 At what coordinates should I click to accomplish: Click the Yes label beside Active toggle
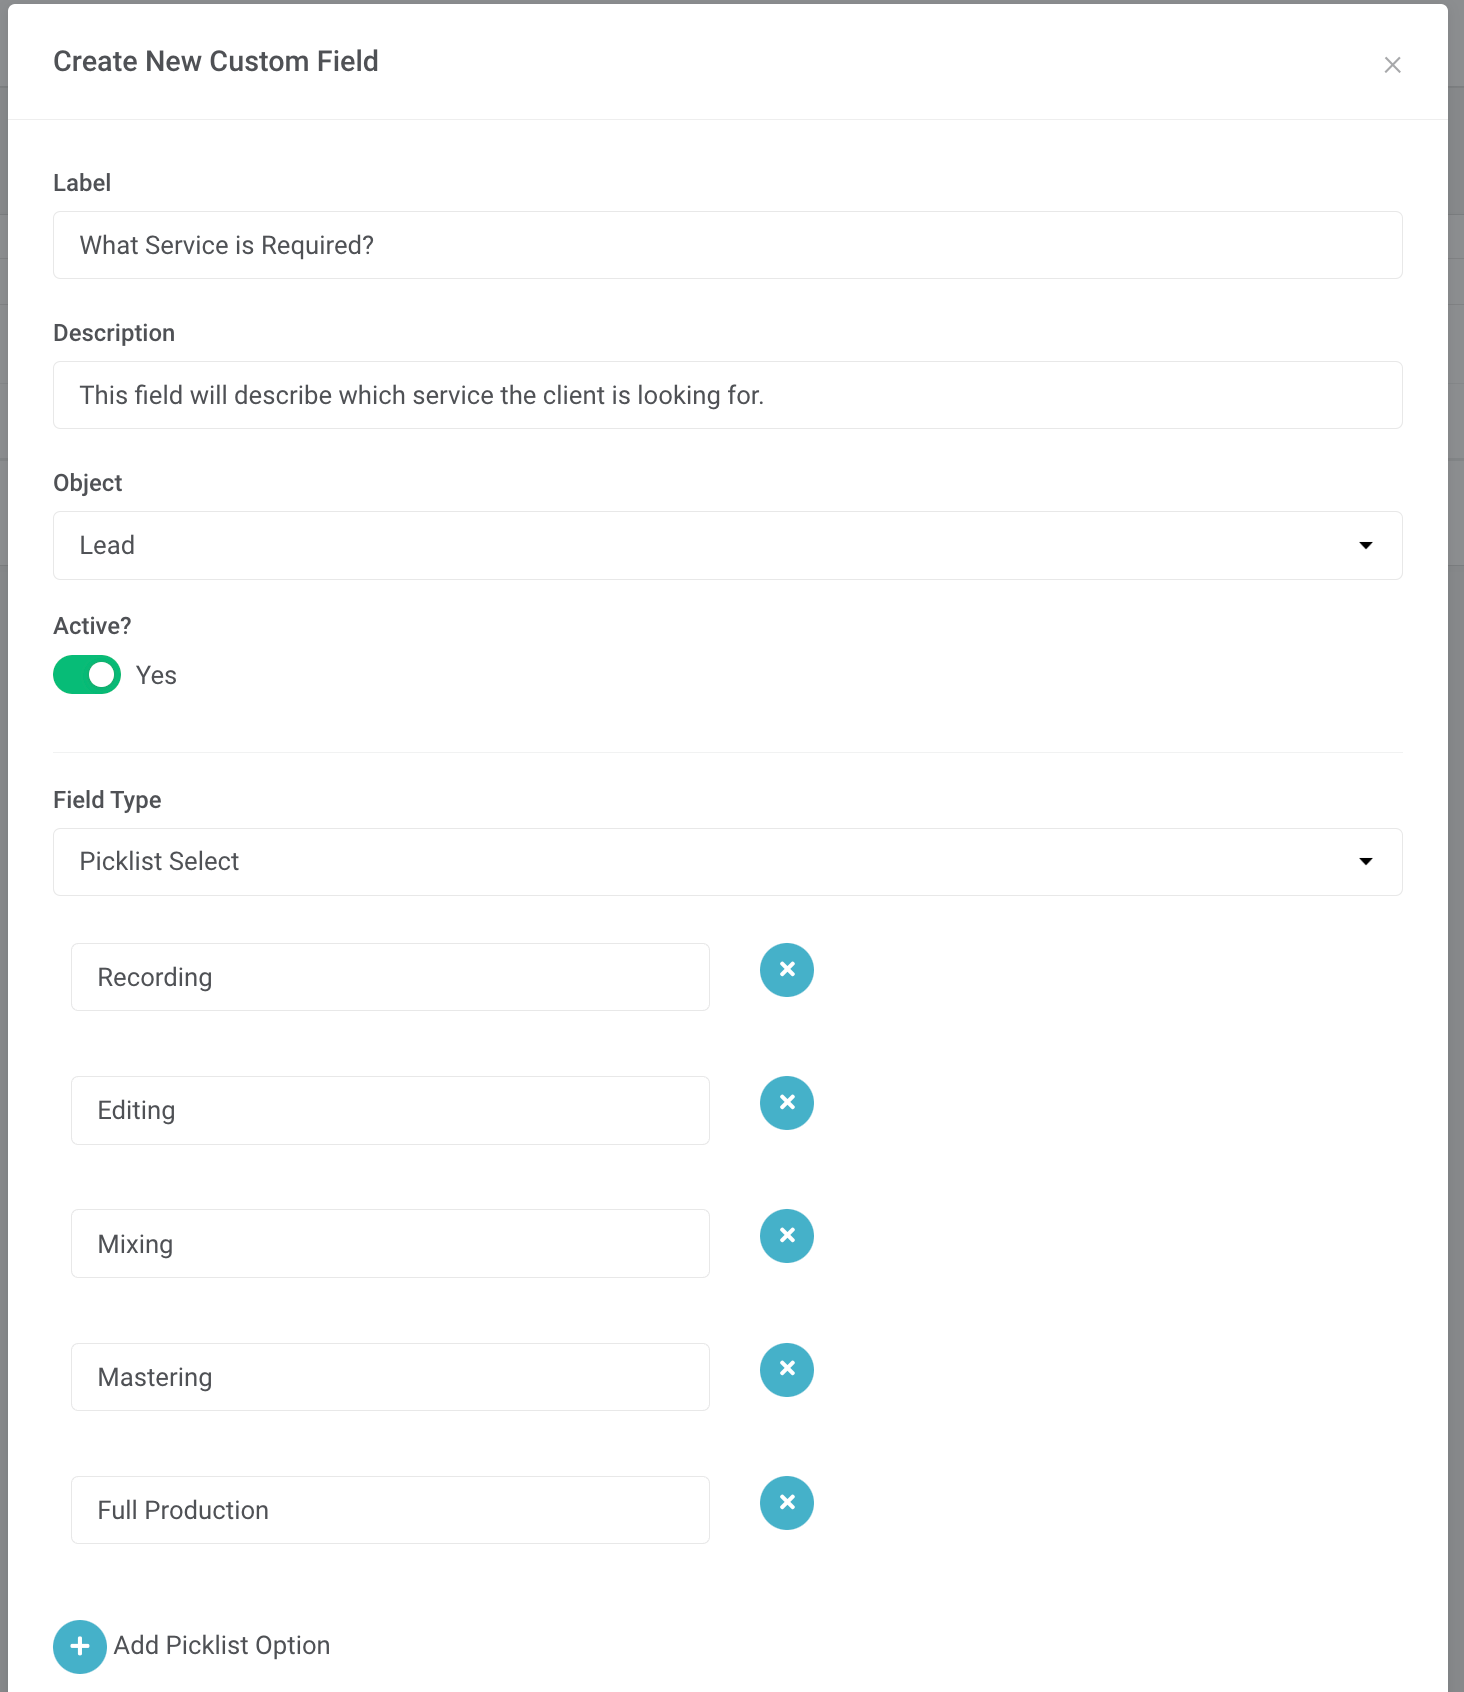[156, 676]
